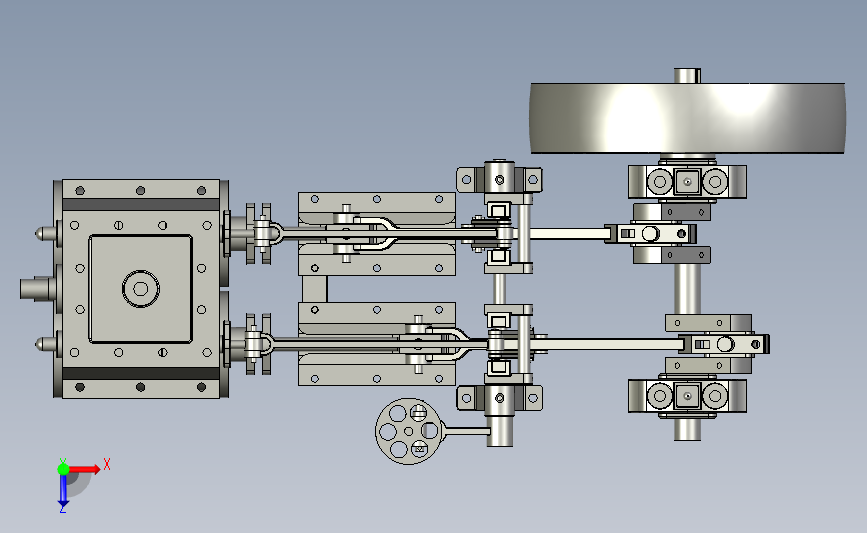867x533 pixels.
Task: Select the shaft stub protruding above the flywheel
Action: [687, 76]
